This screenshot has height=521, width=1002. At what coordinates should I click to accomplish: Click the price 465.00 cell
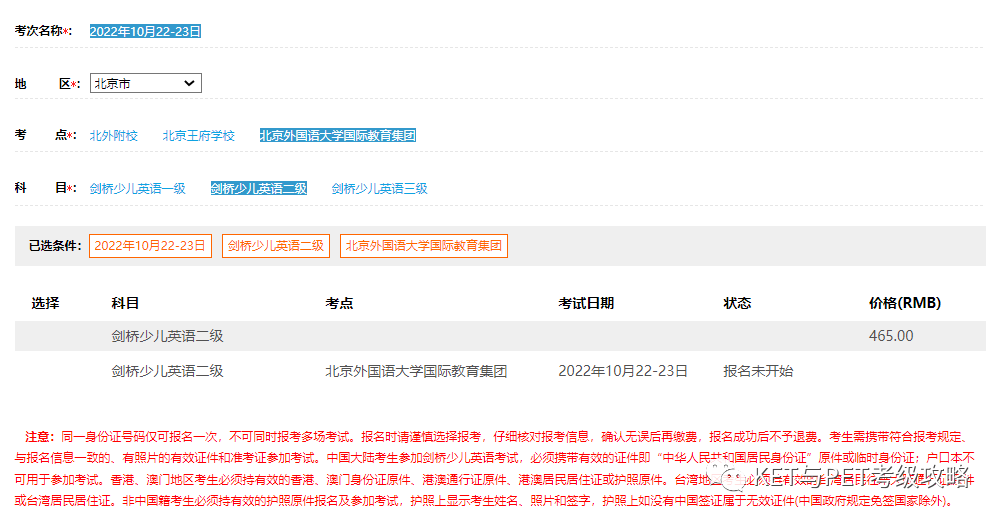click(891, 336)
